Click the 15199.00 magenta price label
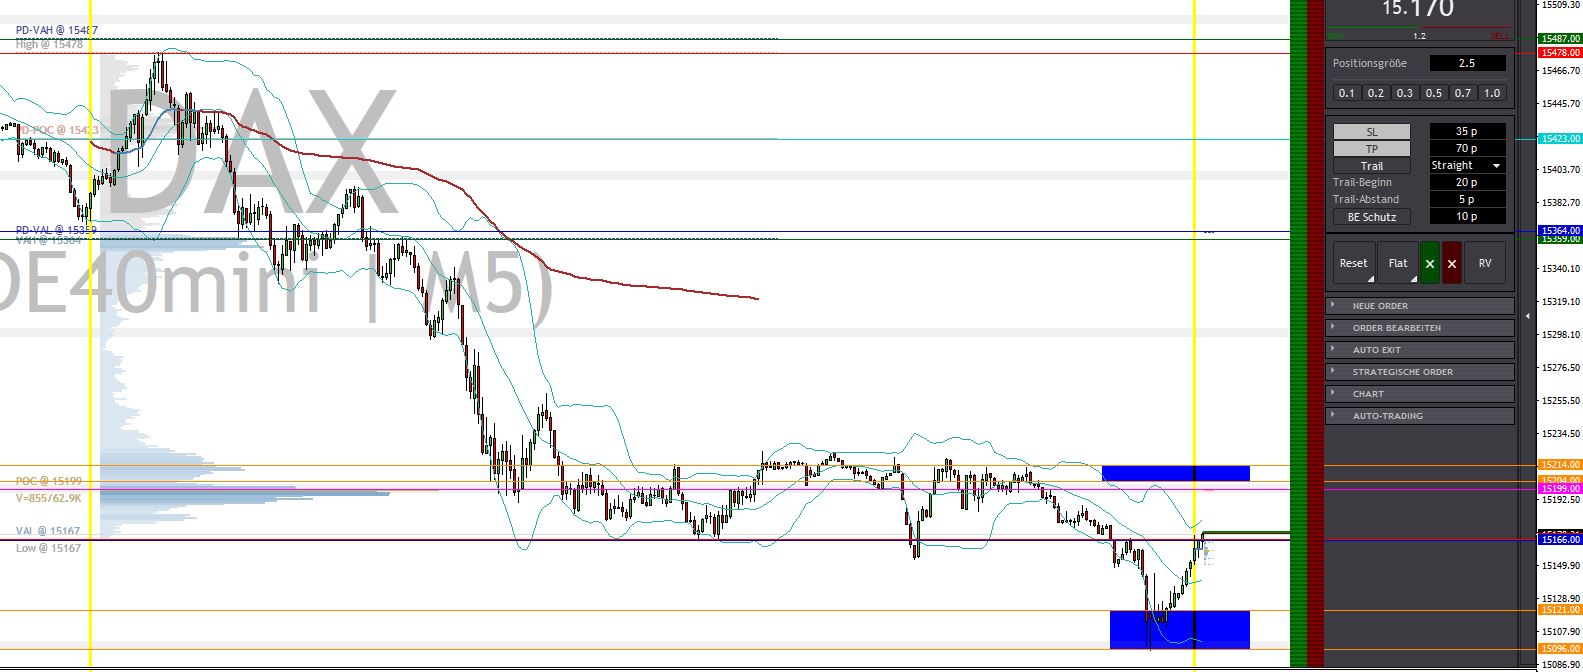 click(x=1560, y=489)
